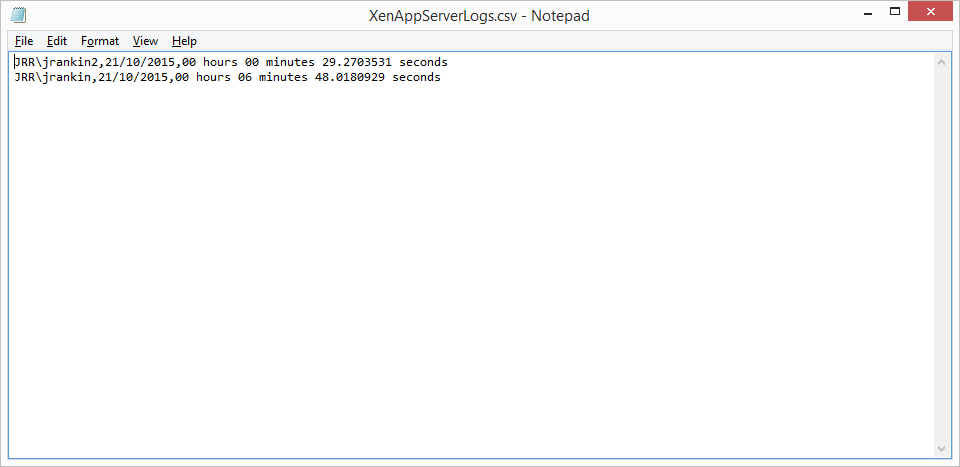Open the Help menu
The width and height of the screenshot is (960, 467).
click(x=184, y=41)
